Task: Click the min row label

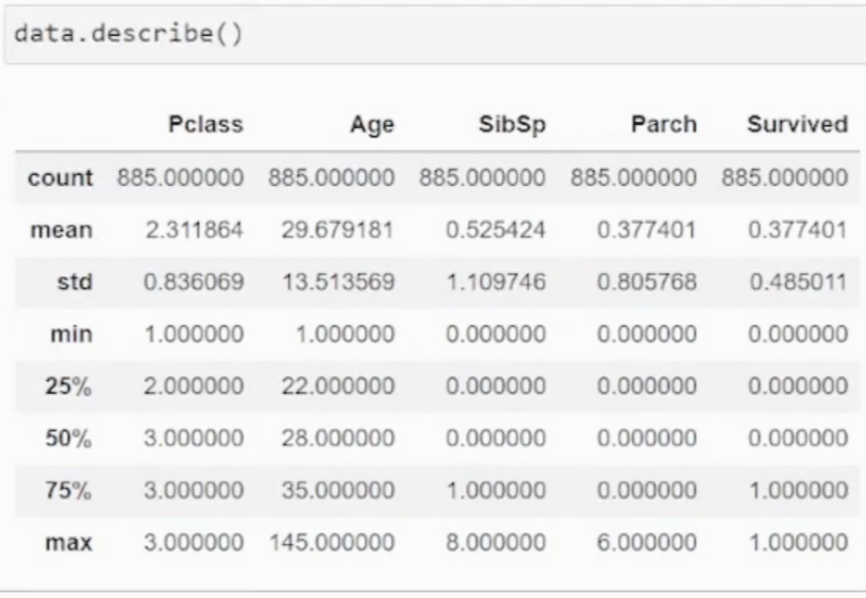Action: (x=71, y=334)
